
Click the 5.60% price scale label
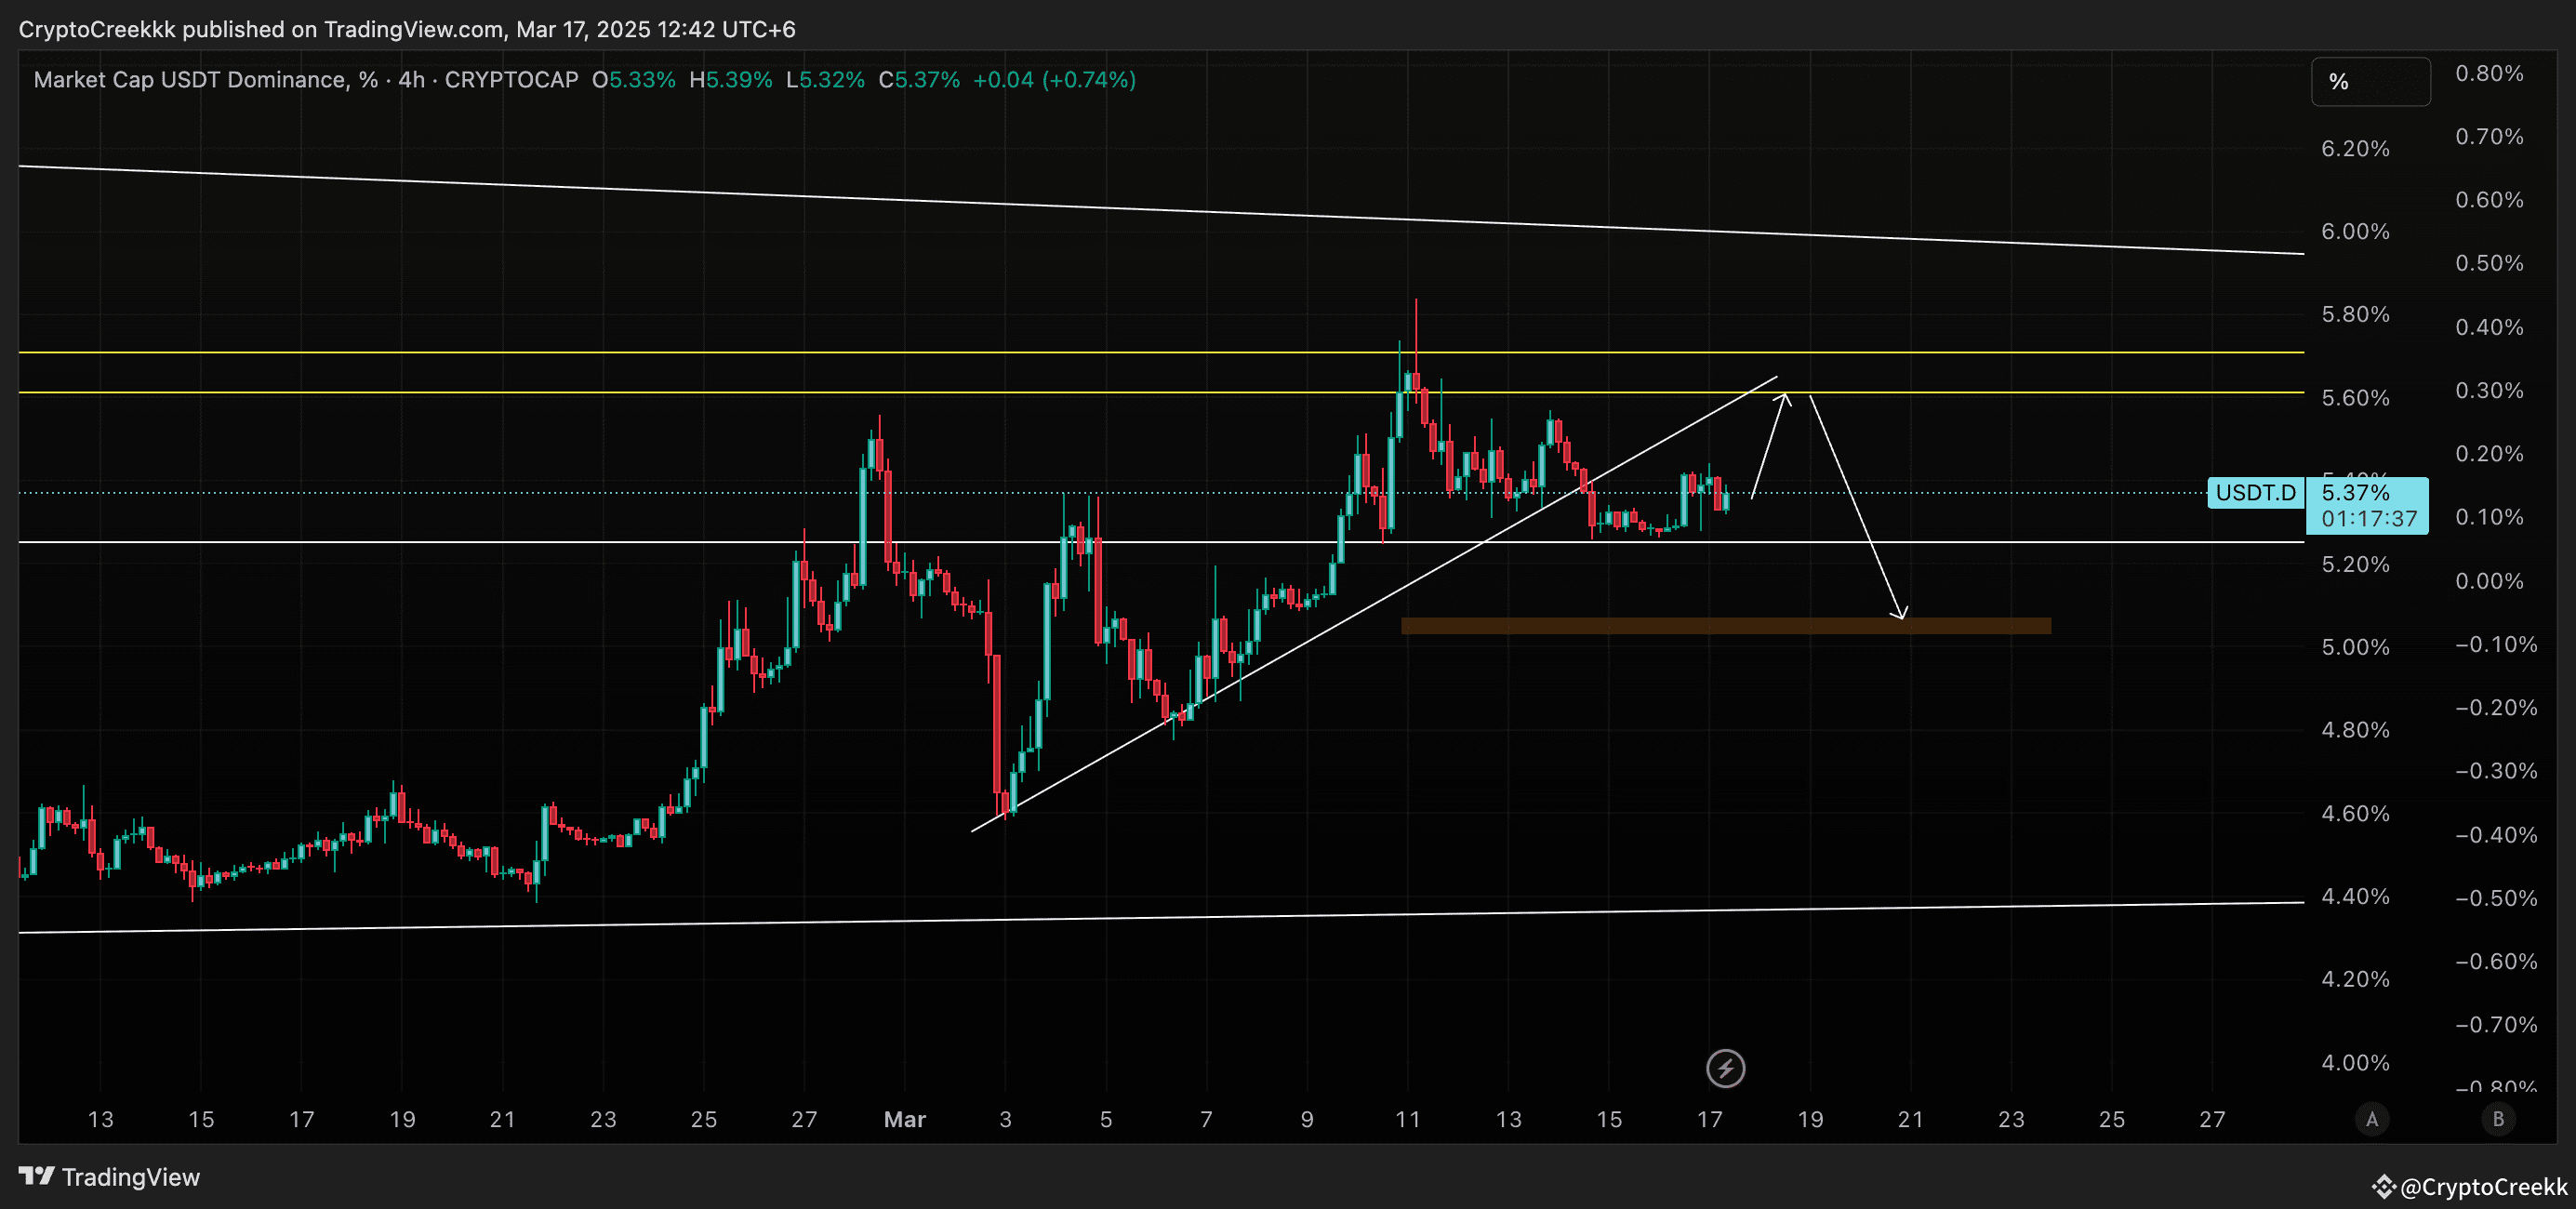[x=2355, y=398]
